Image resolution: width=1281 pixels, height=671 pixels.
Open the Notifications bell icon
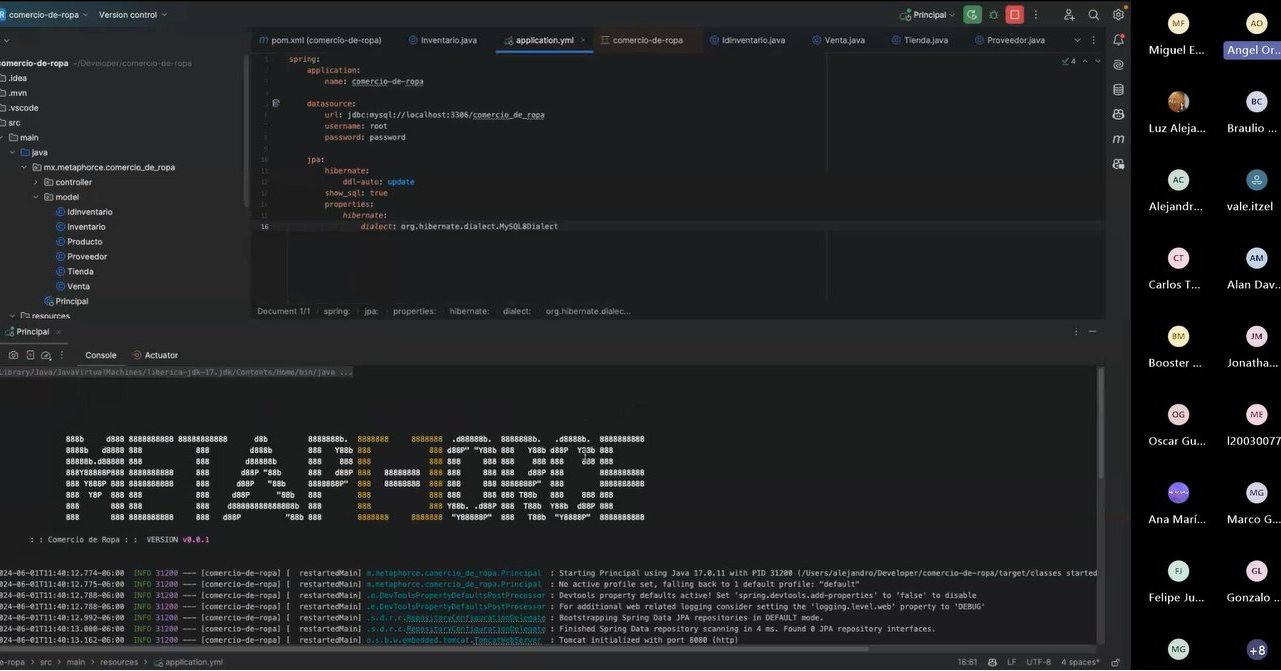(x=1118, y=40)
